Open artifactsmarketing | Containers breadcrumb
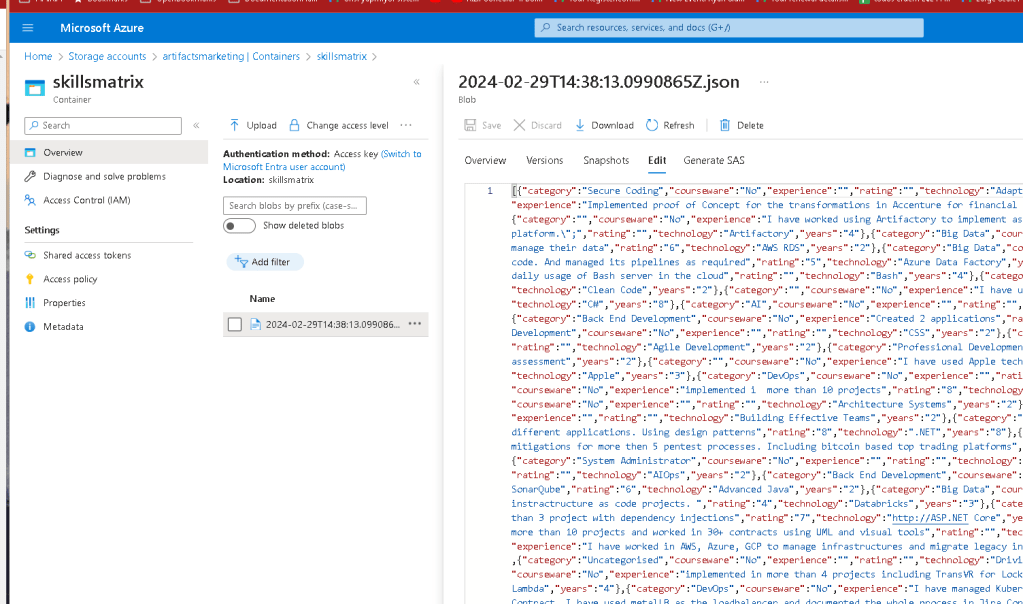The height and width of the screenshot is (604, 1023). click(231, 56)
